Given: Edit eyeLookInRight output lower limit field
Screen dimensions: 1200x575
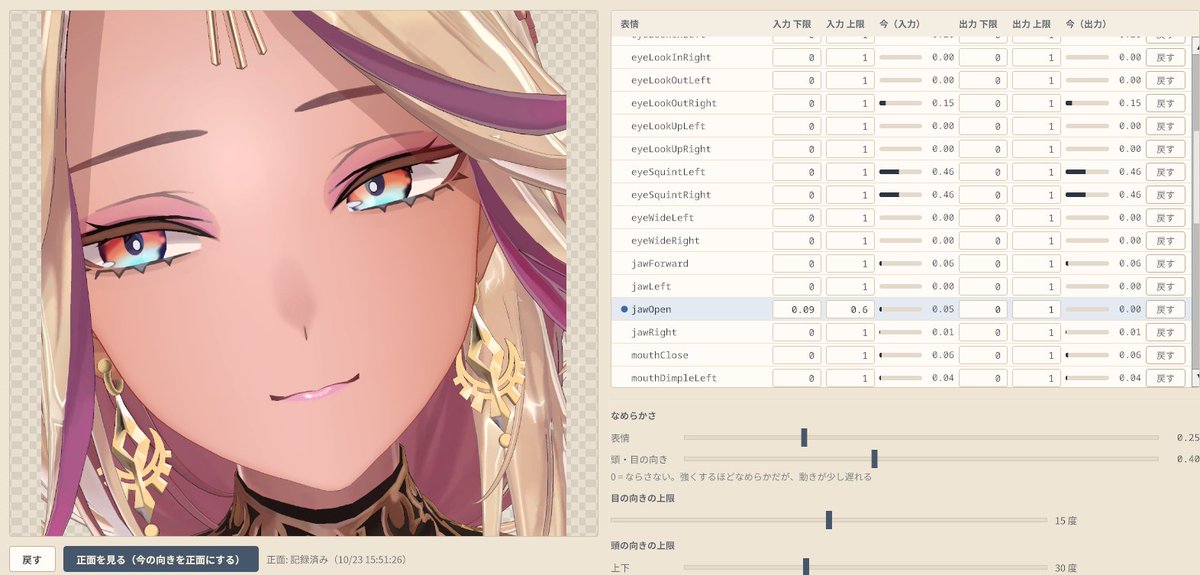Looking at the screenshot, I should coord(983,57).
